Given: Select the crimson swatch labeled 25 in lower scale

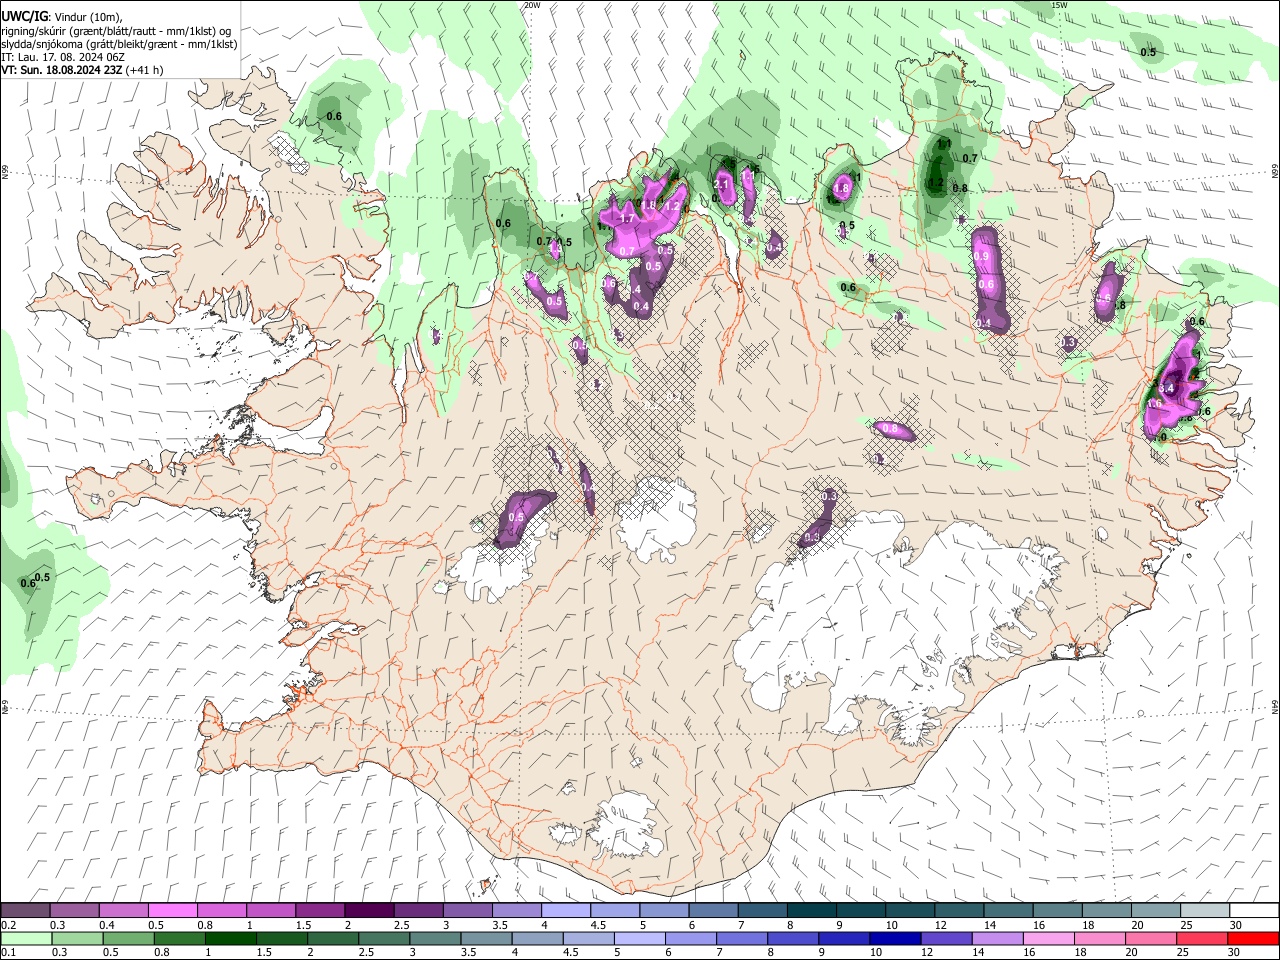Looking at the screenshot, I should 1202,938.
